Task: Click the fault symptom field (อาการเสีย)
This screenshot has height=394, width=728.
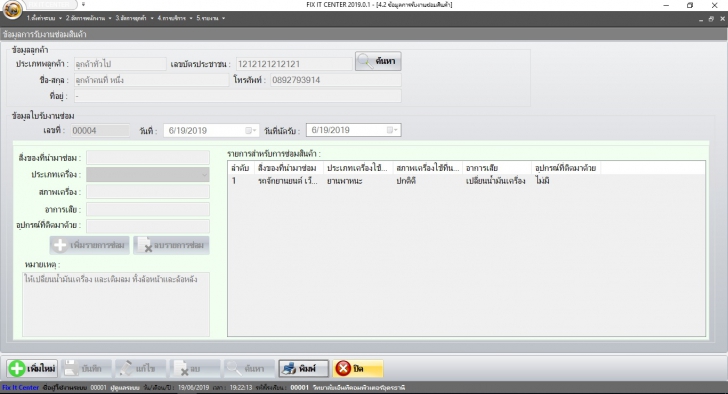Action: click(148, 209)
